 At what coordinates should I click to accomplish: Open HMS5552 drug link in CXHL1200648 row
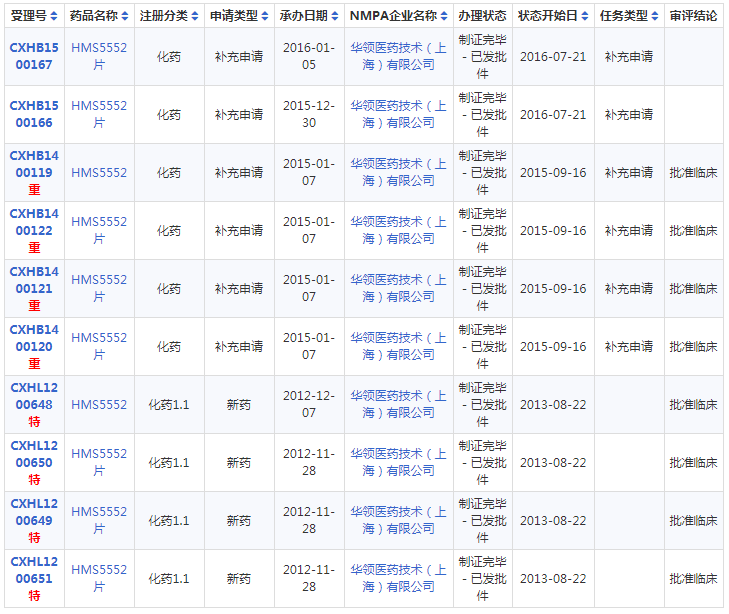[99, 405]
